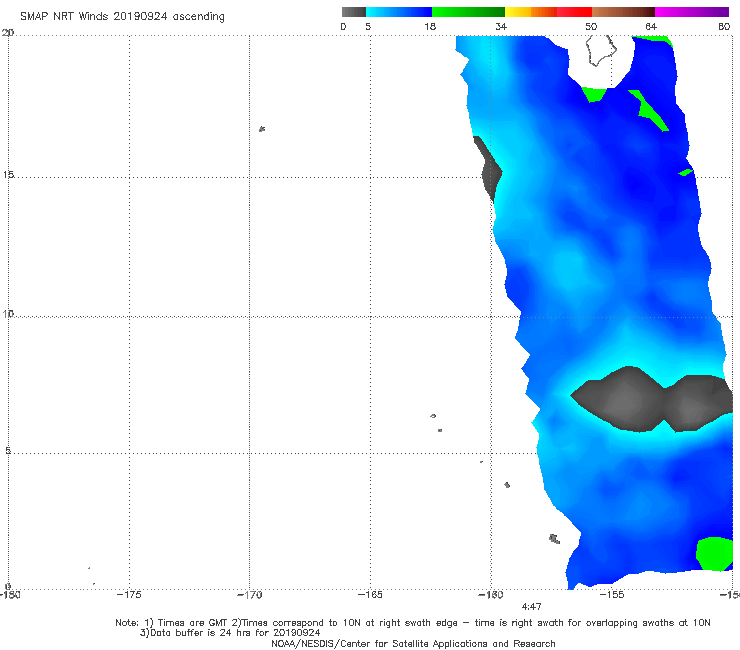Click the colorbar label '64'

point(651,26)
